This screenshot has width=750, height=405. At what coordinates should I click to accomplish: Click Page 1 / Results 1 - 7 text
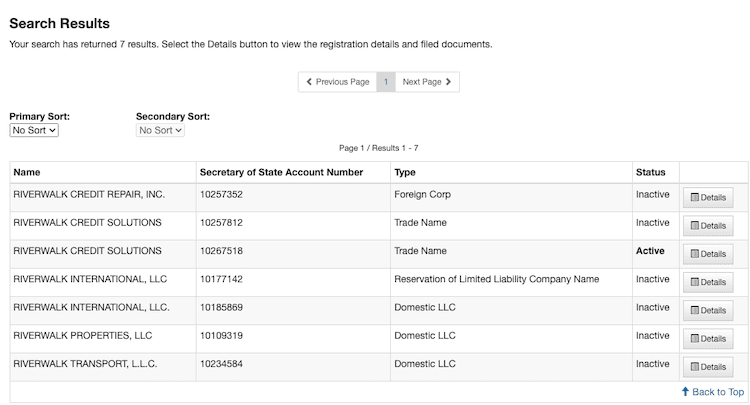pos(378,148)
